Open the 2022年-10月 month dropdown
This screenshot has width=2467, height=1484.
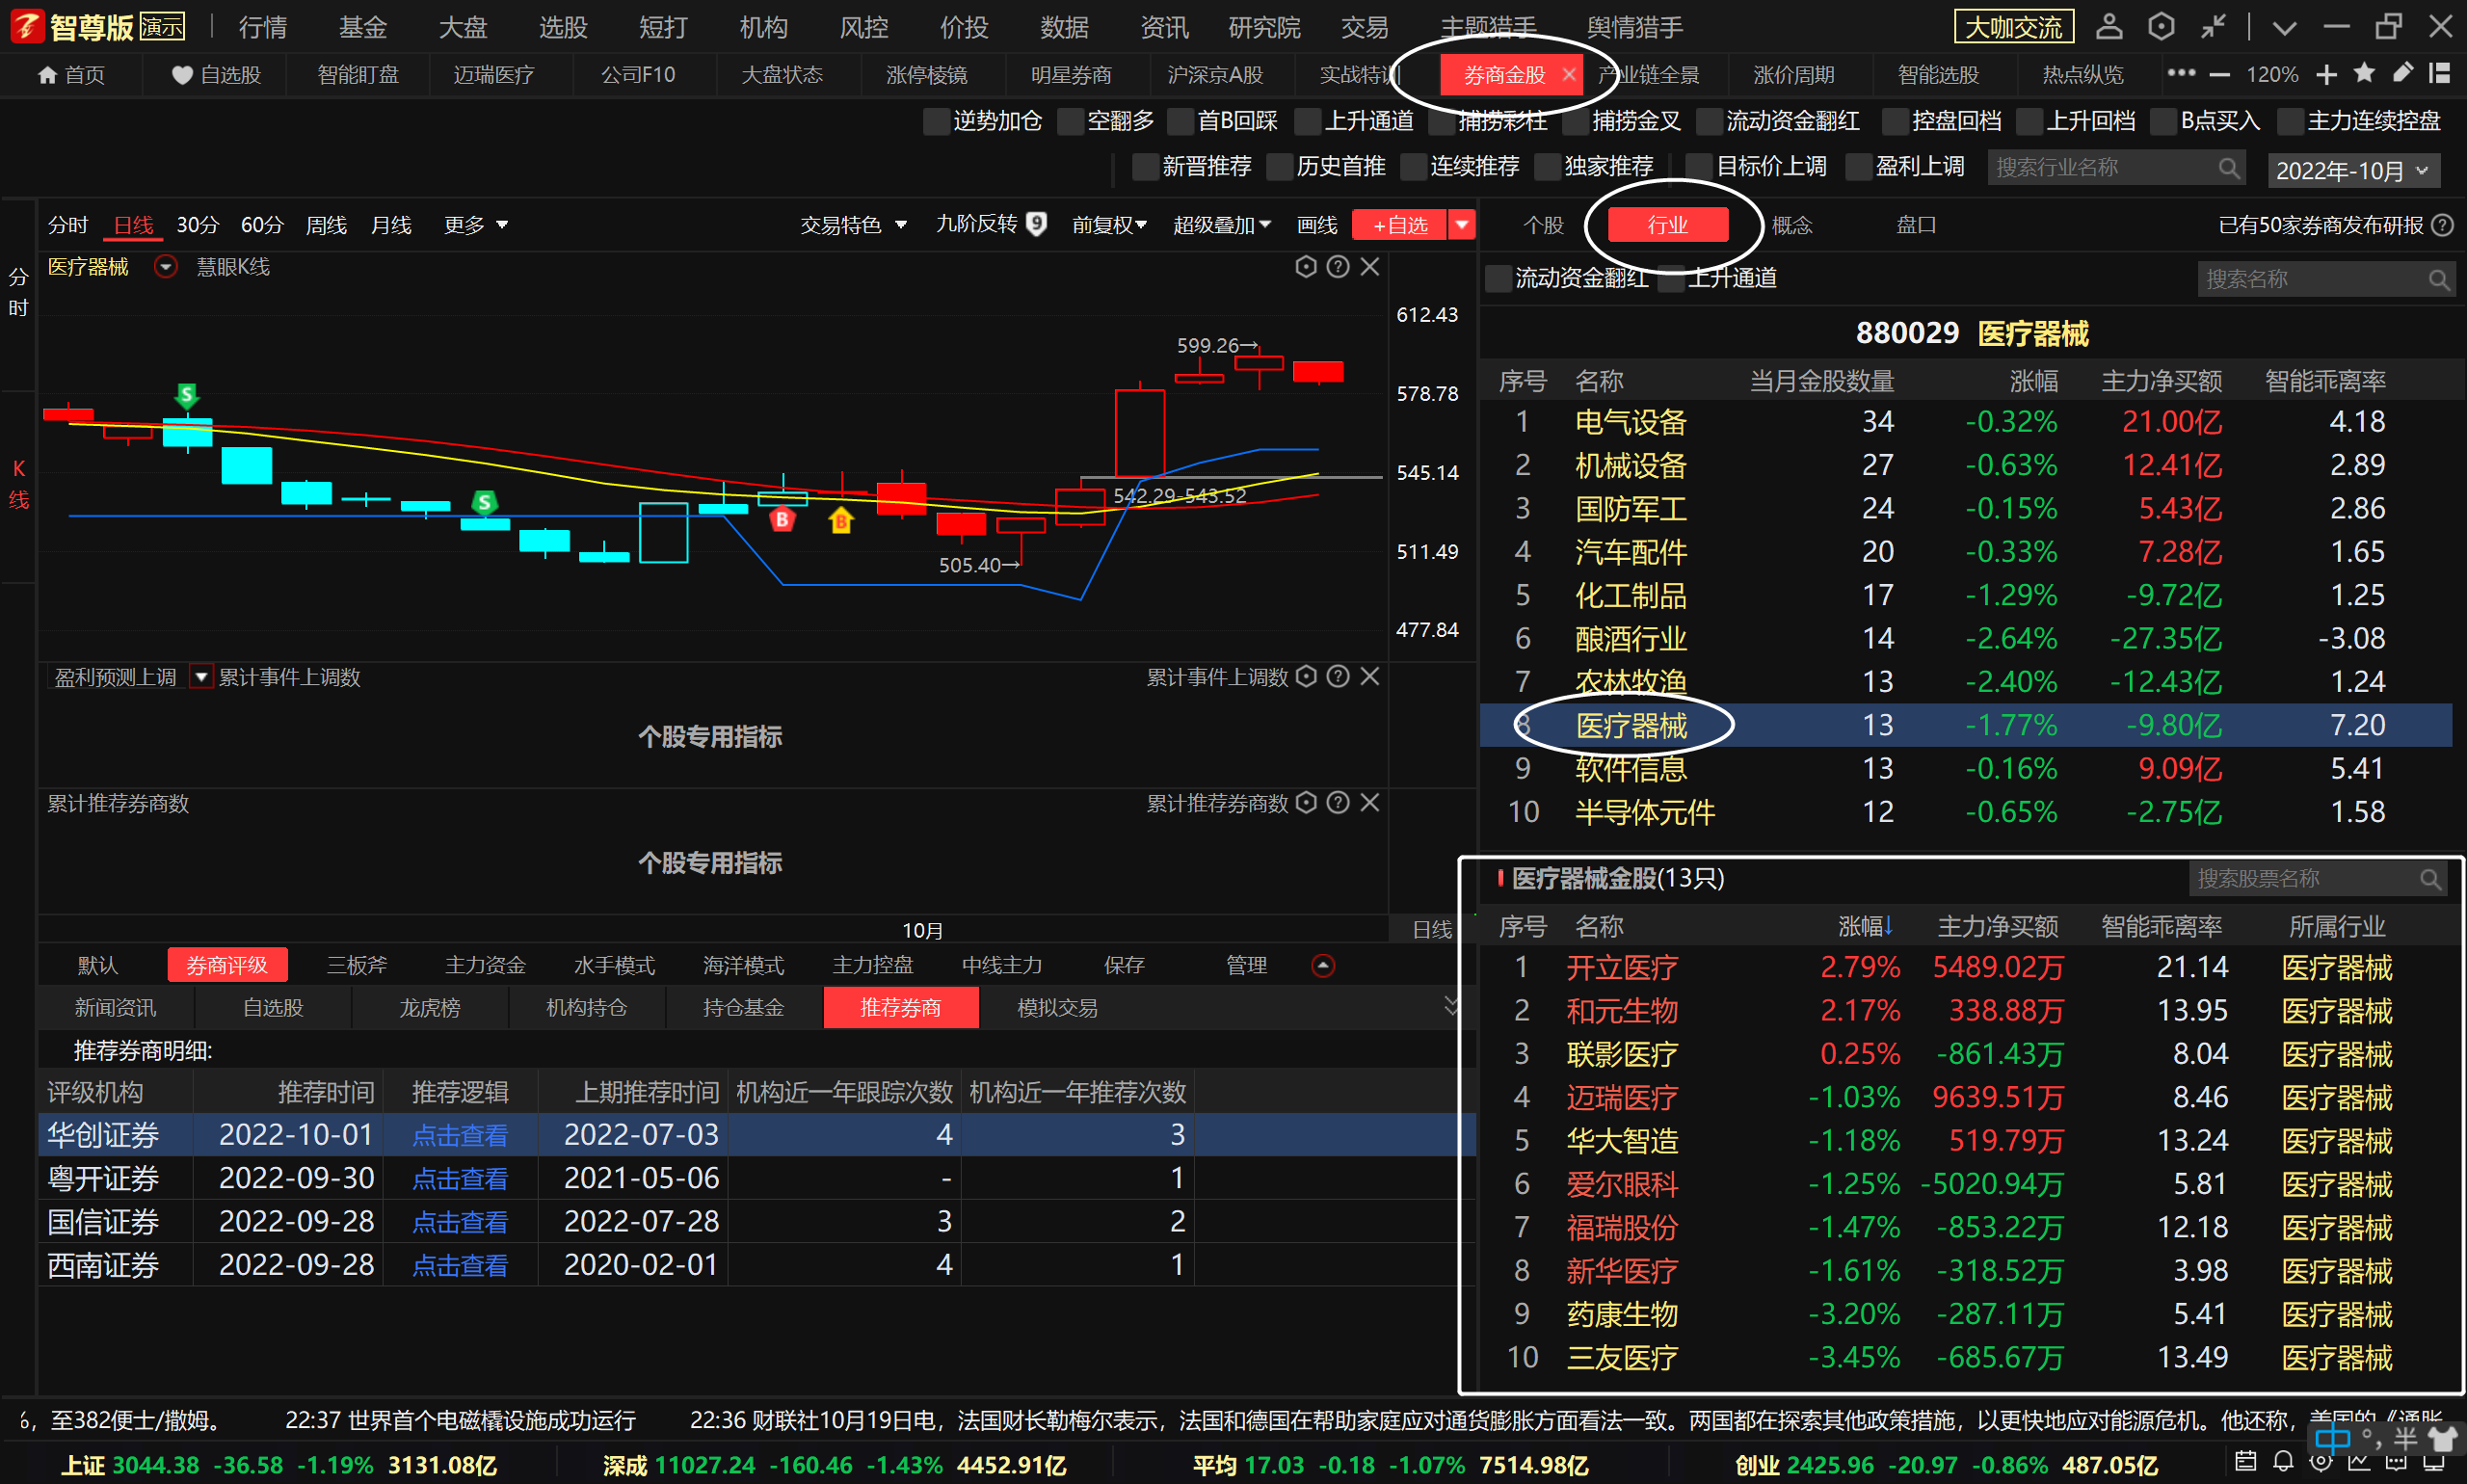point(2354,171)
